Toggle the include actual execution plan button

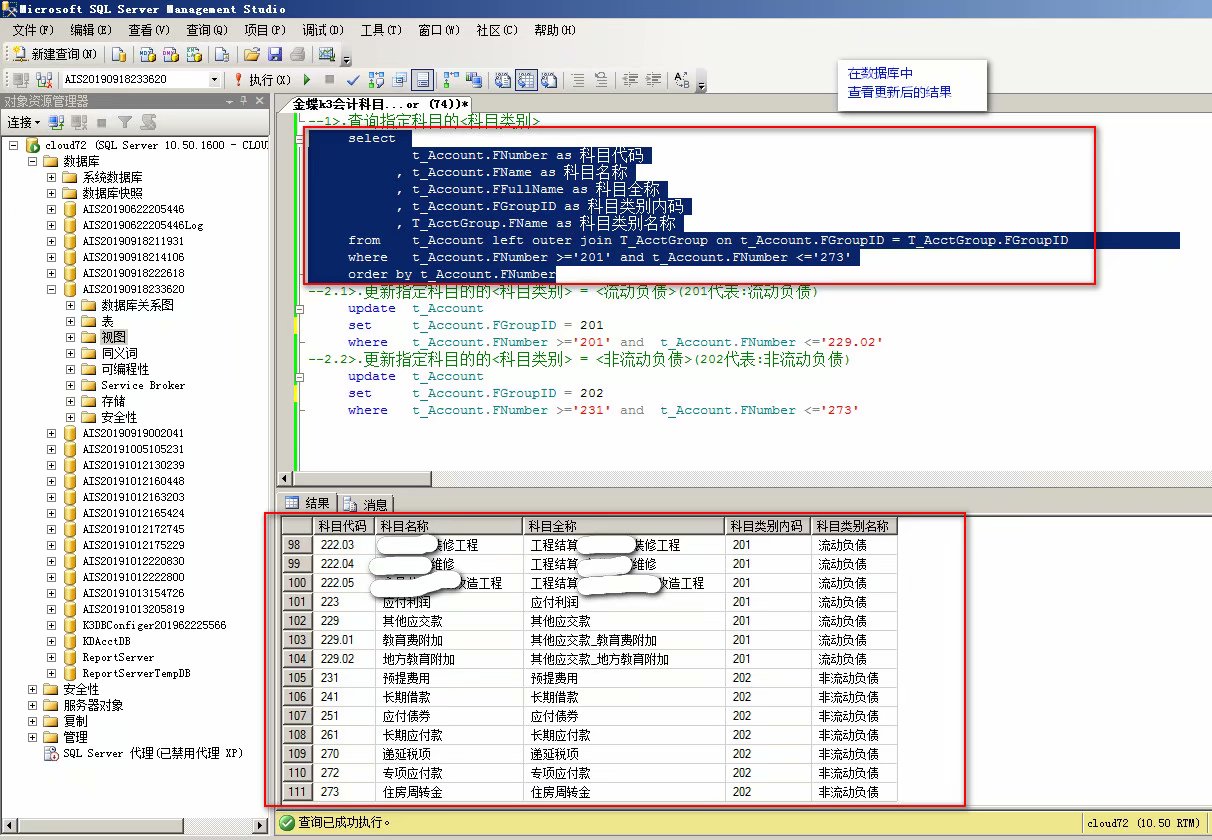(449, 80)
